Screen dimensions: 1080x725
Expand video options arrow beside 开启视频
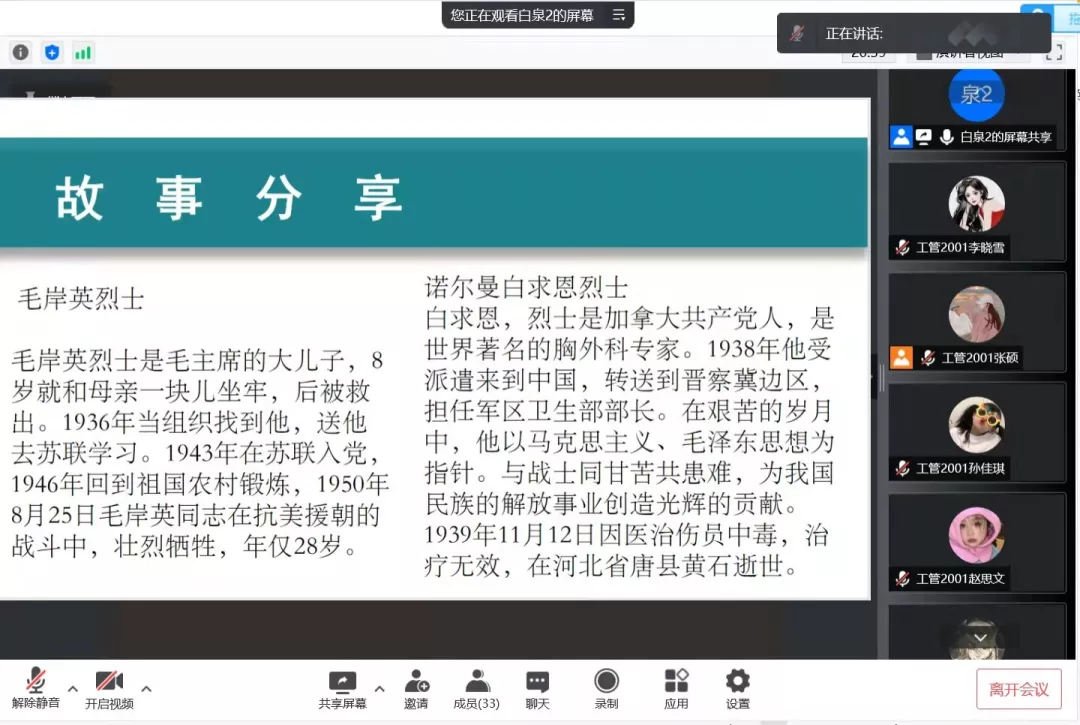[x=146, y=688]
